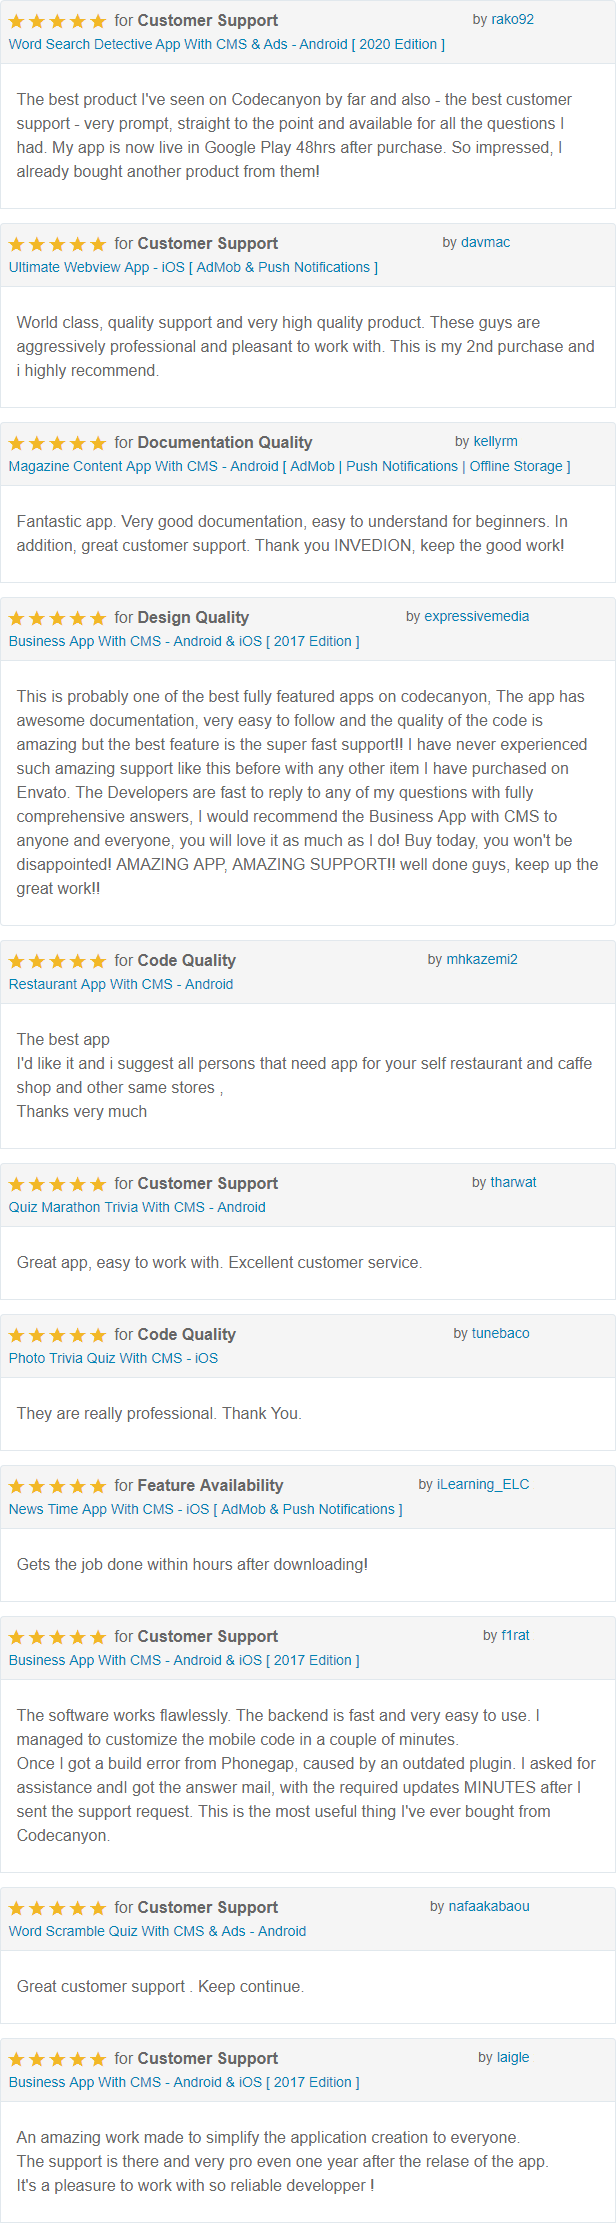Click the star rating for Documentation Quality

coord(57,443)
